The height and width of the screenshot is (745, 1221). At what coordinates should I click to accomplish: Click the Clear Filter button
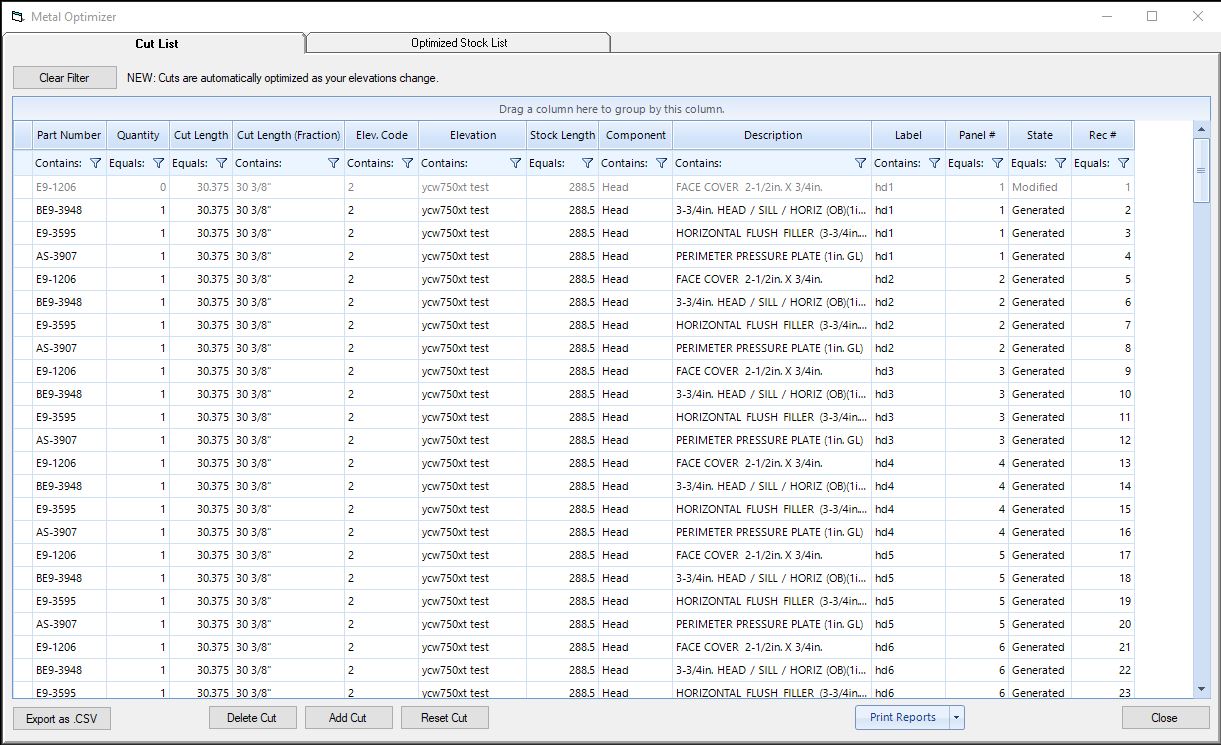(64, 78)
